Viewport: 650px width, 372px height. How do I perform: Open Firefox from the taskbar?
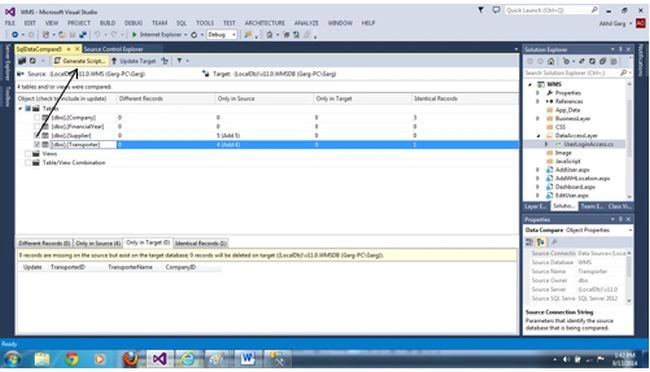pos(130,358)
